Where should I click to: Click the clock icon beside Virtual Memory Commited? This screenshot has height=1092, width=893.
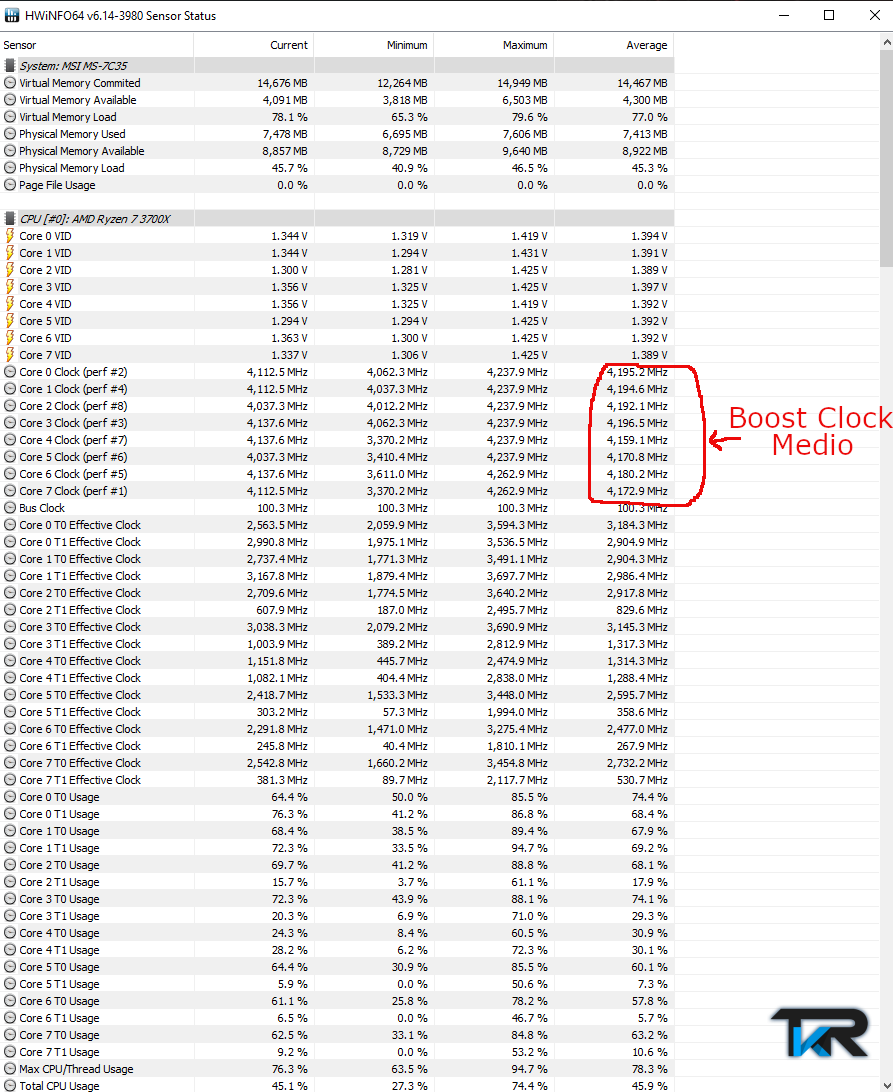click(10, 83)
